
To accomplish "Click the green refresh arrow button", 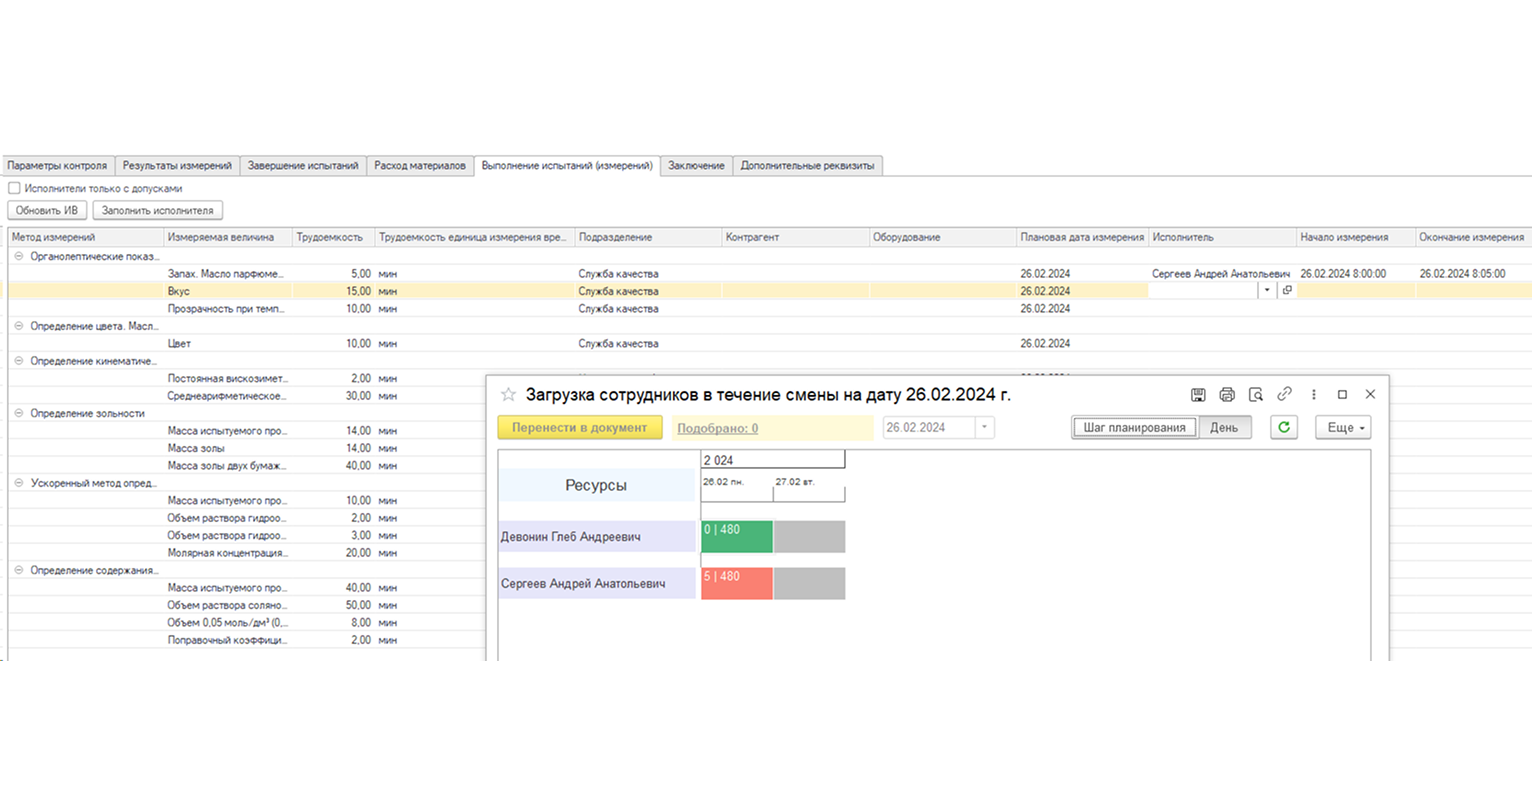I will [1284, 427].
